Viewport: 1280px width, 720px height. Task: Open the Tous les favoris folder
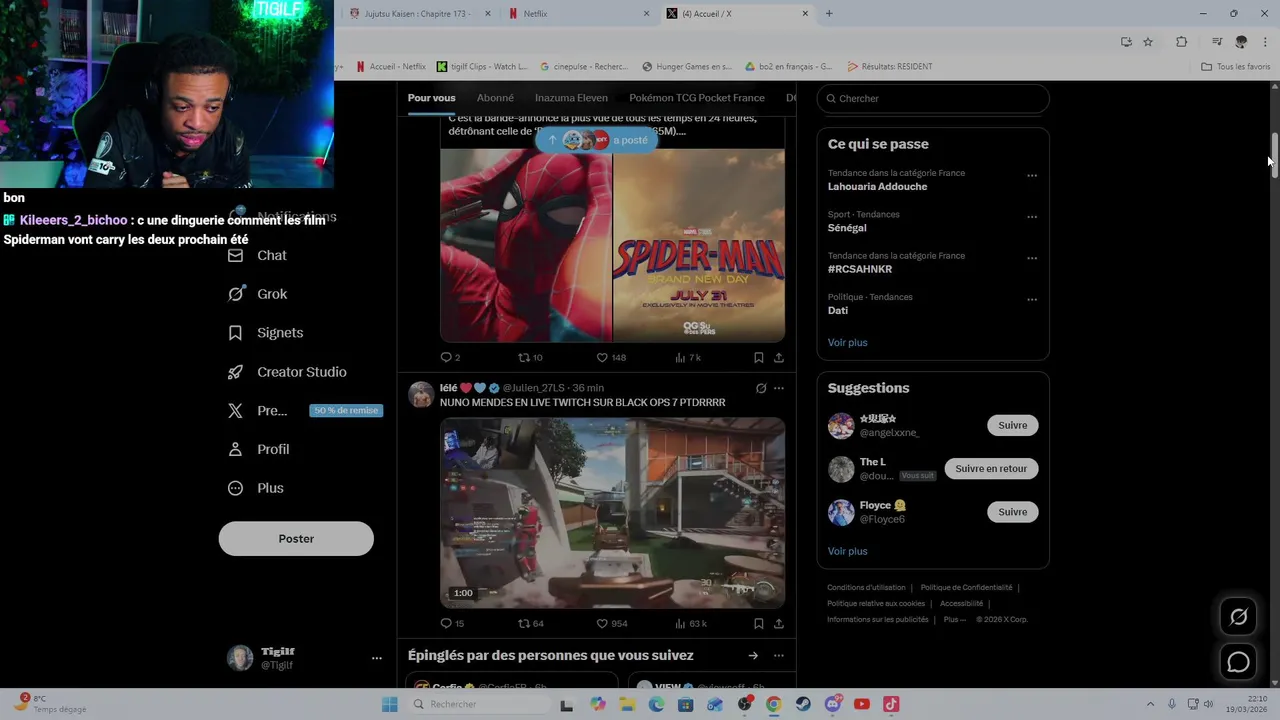pos(1235,67)
